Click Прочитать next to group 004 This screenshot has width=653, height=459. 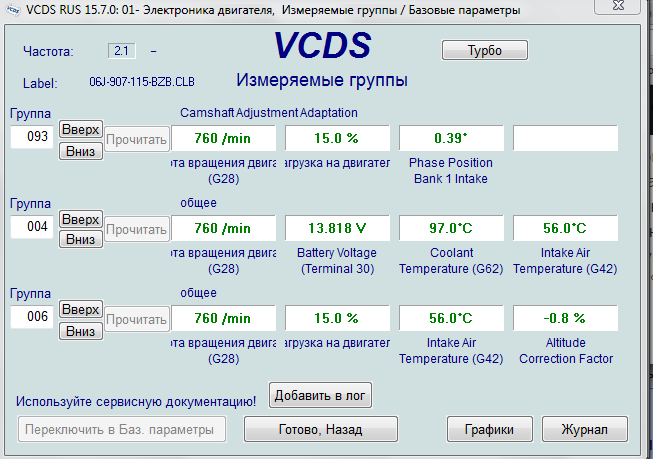pyautogui.click(x=135, y=230)
